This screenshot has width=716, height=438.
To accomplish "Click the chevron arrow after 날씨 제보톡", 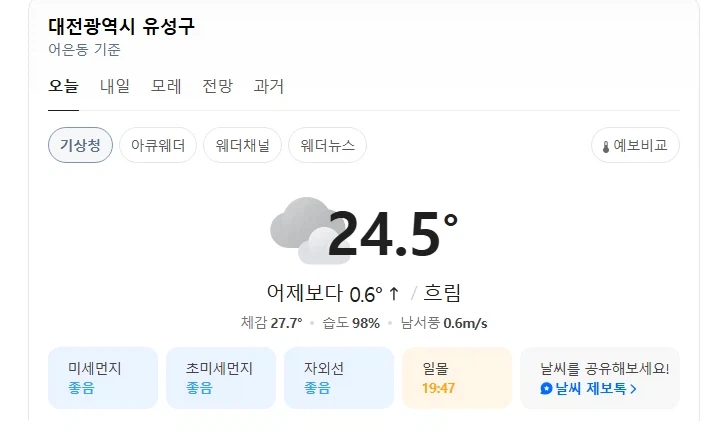I will (x=633, y=389).
